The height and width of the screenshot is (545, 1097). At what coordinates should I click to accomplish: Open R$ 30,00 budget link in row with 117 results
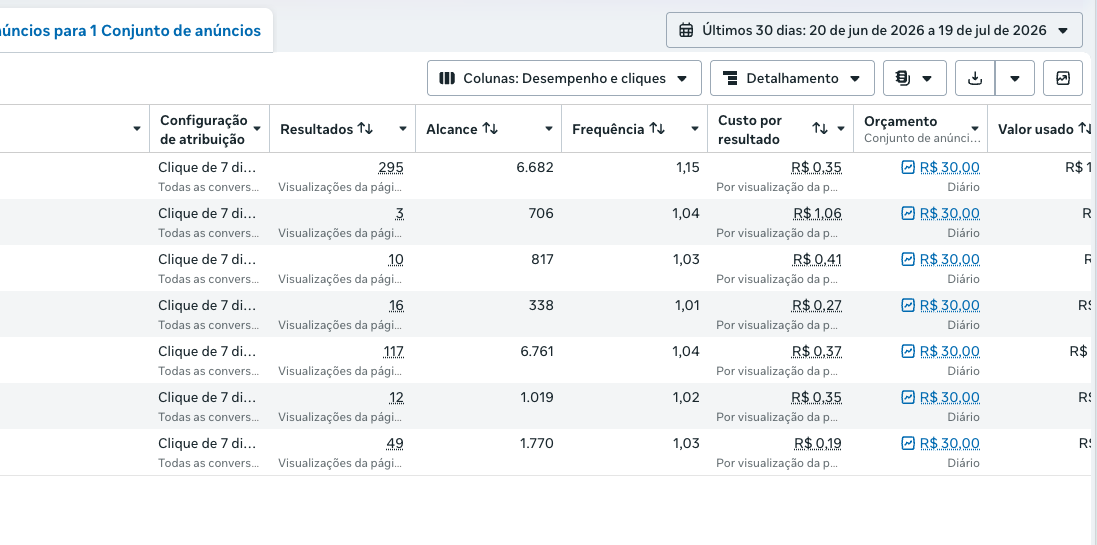click(x=949, y=351)
